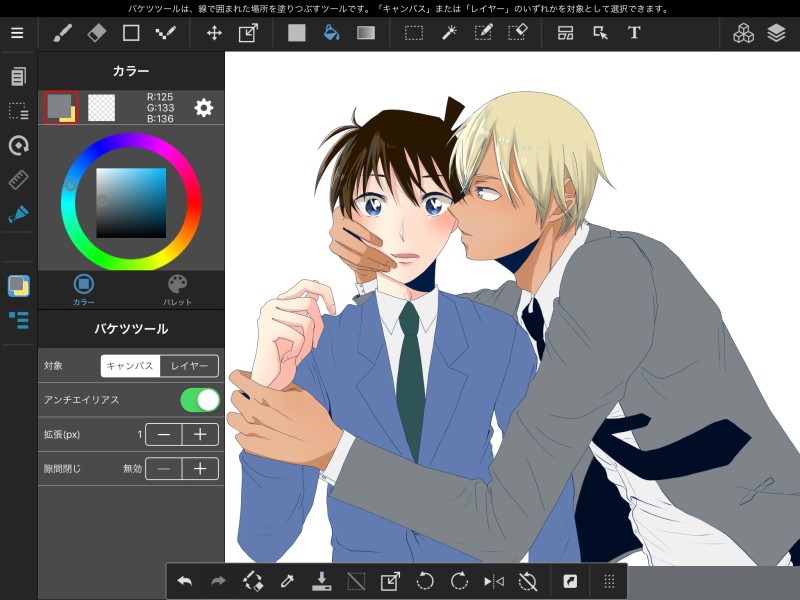Screen dimensions: 800x600
Task: Select the panel Divide tool
Action: (565, 33)
